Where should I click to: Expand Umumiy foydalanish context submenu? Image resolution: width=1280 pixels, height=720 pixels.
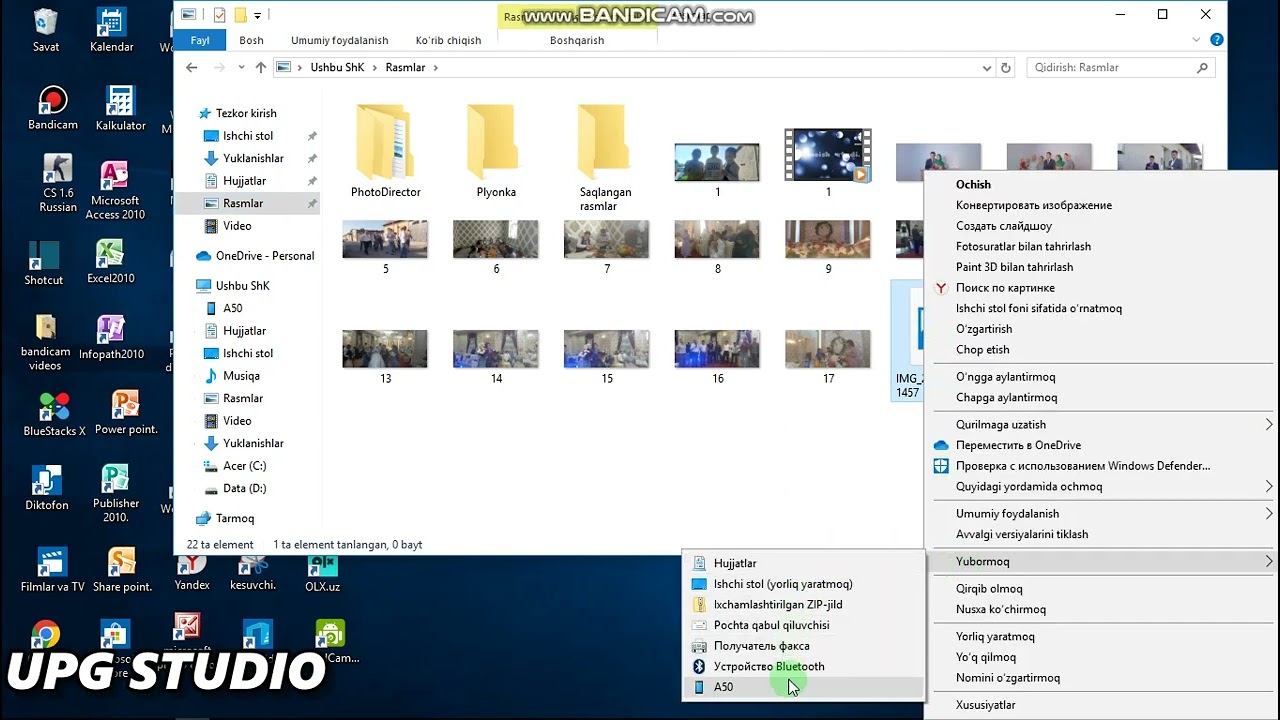point(1269,513)
